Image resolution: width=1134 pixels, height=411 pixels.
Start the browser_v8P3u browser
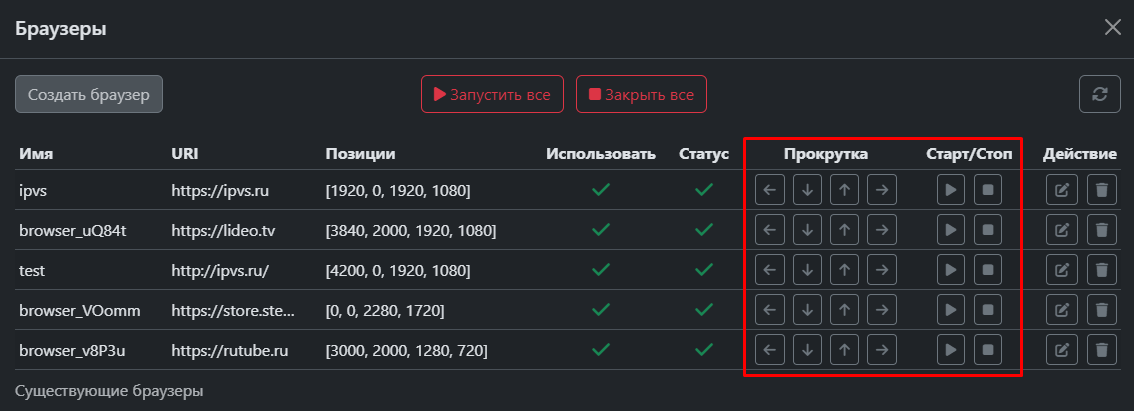[x=951, y=350]
